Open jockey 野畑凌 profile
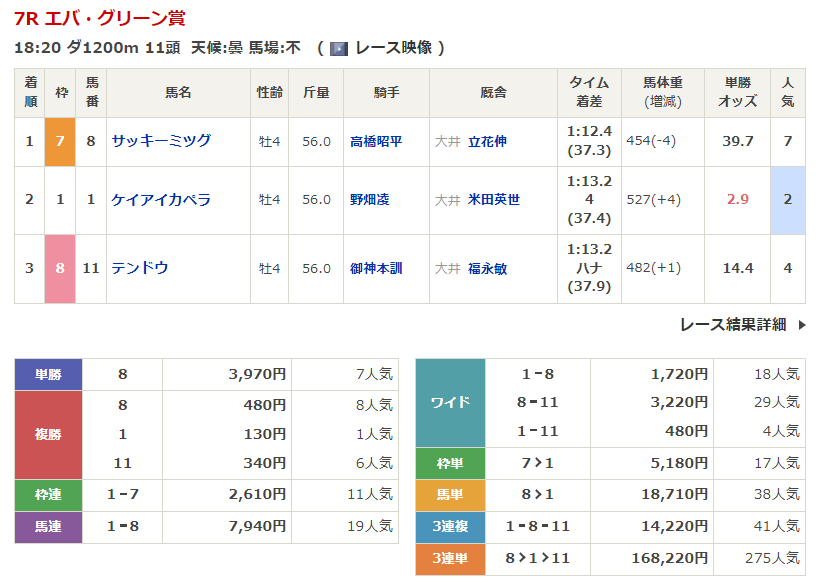Screen dimensions: 818x584 click(x=369, y=199)
